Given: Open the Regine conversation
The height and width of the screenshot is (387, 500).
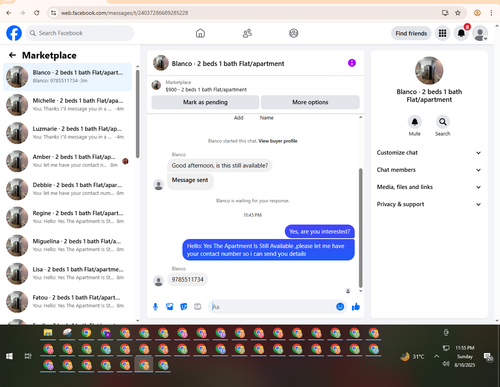Looking at the screenshot, I should click(x=67, y=217).
